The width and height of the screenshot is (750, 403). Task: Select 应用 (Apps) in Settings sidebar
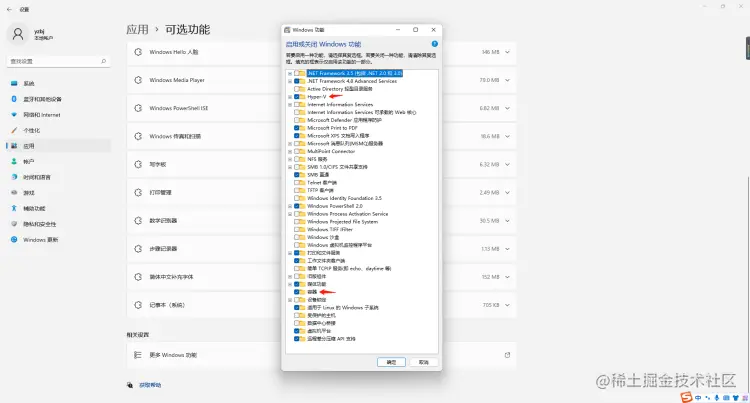pos(58,146)
